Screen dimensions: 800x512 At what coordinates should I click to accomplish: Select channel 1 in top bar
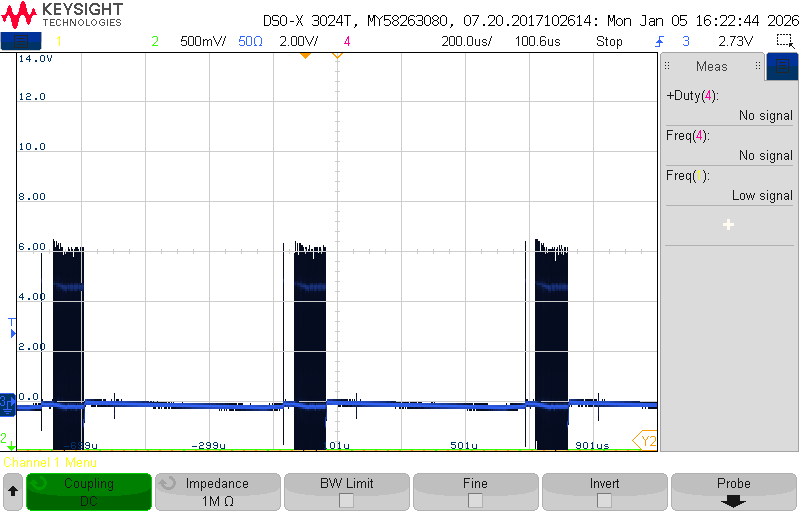tap(59, 41)
